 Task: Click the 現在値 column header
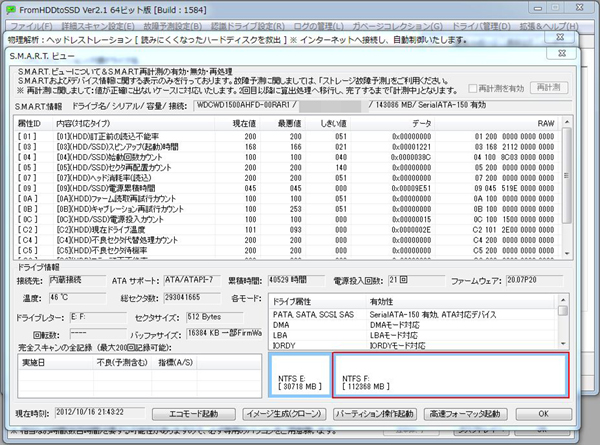pos(237,124)
